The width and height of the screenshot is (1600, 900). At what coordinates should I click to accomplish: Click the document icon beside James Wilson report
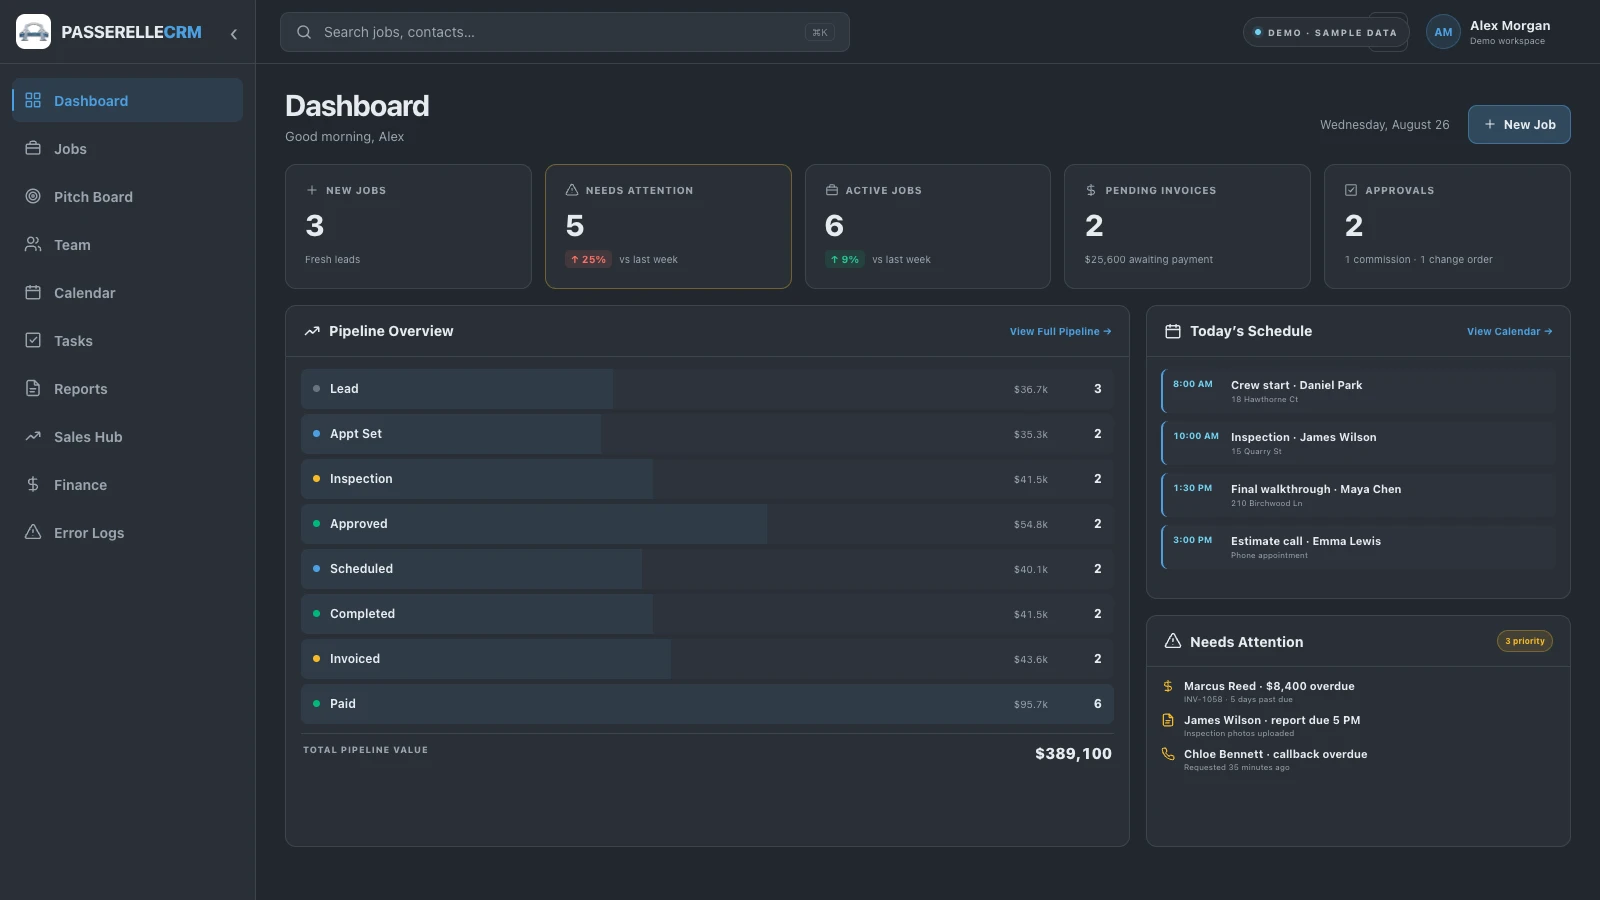point(1168,720)
